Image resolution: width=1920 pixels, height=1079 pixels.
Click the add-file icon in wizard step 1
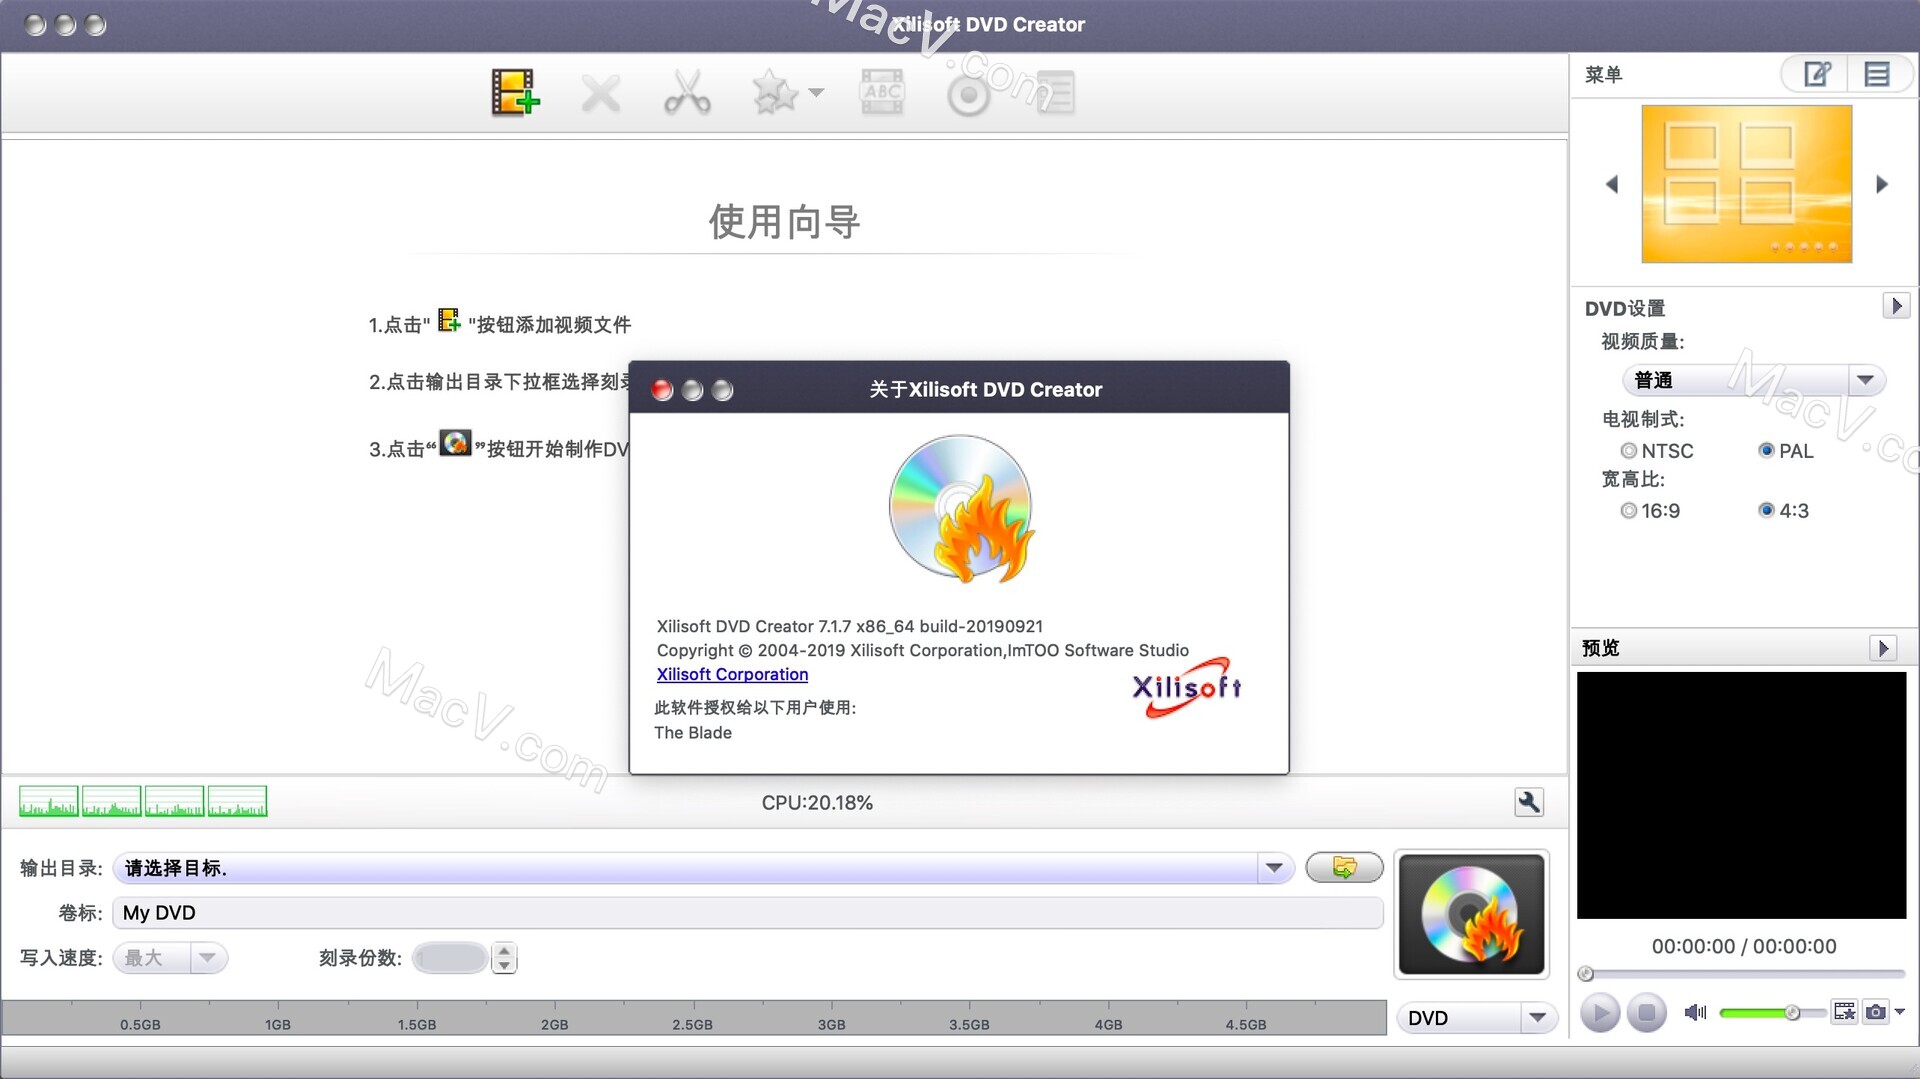(449, 320)
